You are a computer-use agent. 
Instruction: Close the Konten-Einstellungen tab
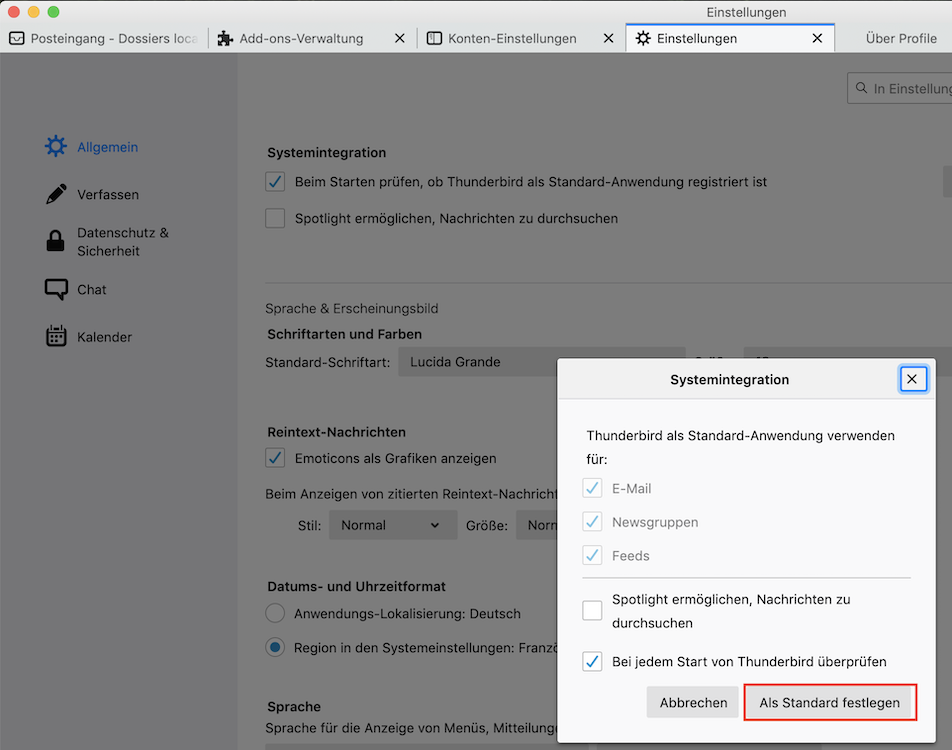pos(608,38)
